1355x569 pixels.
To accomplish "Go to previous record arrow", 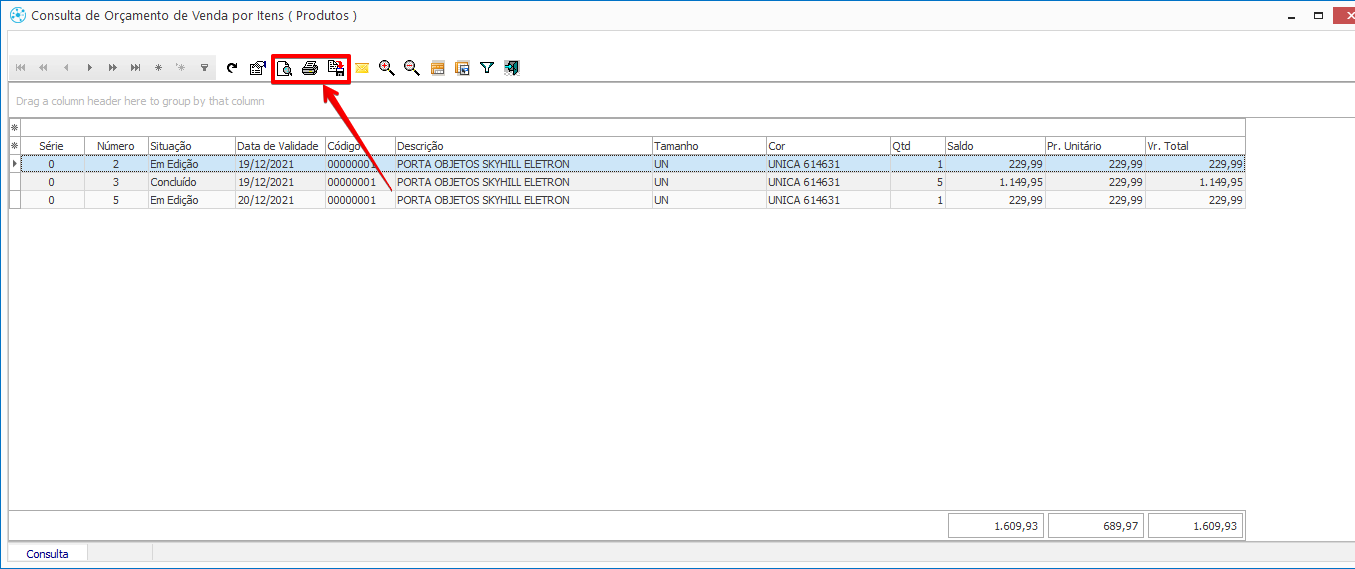I will click(66, 68).
